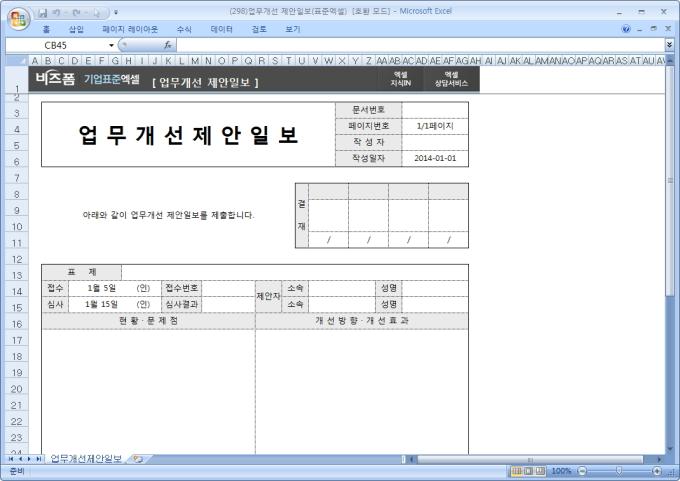
Task: Click the Undo icon in Quick Access toolbar
Action: [56, 13]
